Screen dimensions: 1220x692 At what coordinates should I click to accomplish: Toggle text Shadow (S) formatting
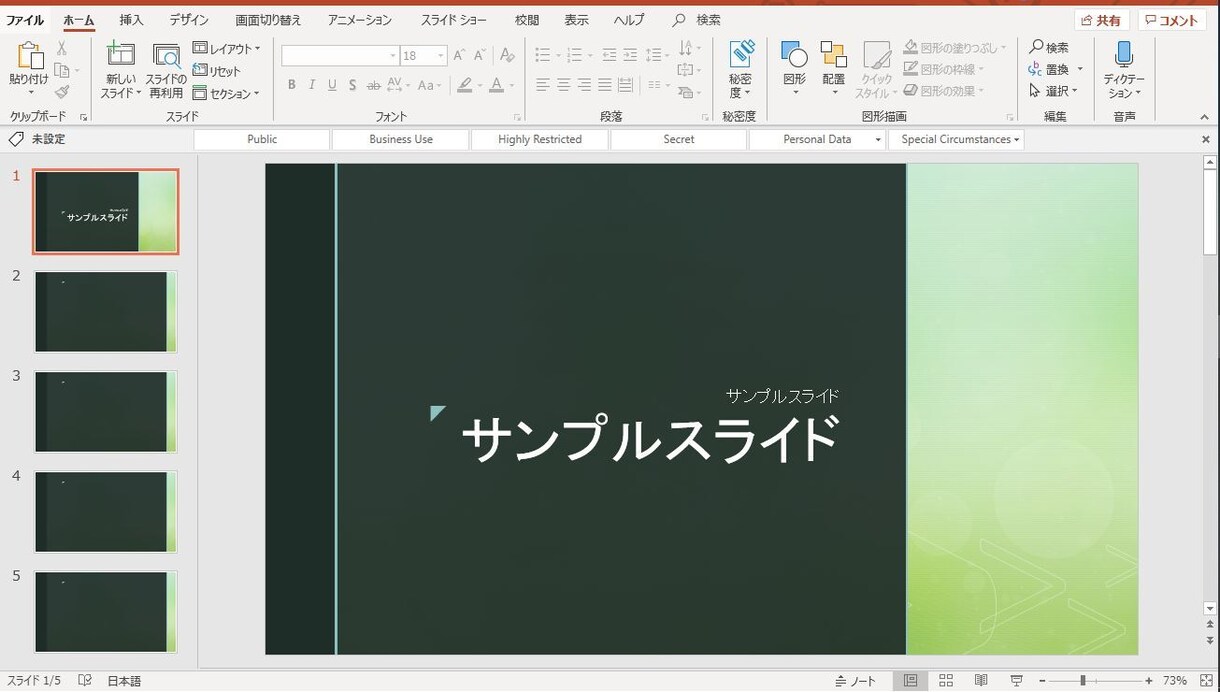(x=353, y=85)
